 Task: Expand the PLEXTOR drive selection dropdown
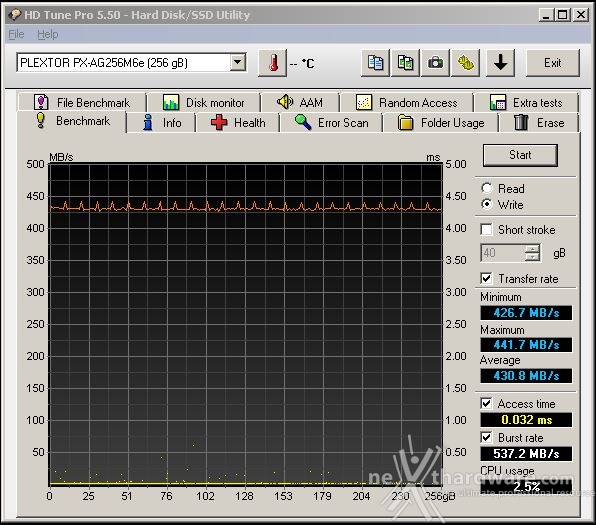pos(238,62)
